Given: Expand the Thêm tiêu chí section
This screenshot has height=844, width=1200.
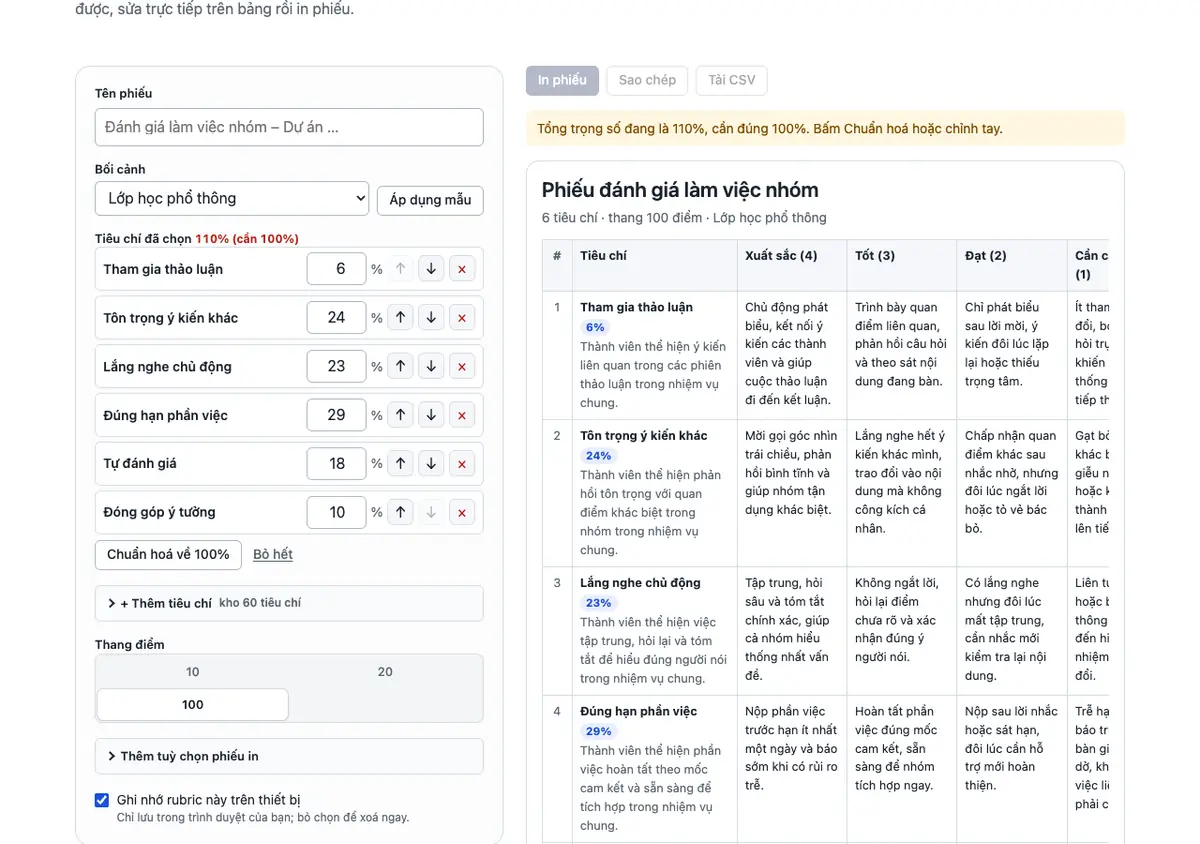Looking at the screenshot, I should [x=289, y=603].
